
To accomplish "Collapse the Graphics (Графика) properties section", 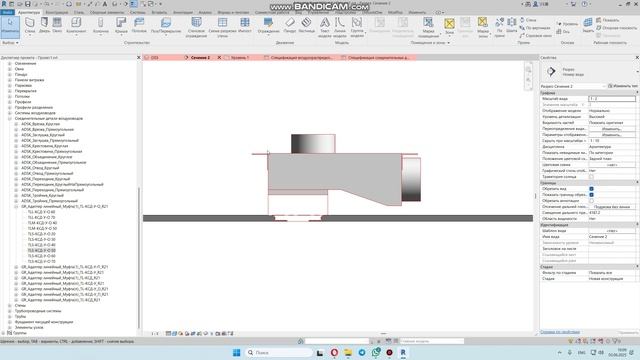I will point(637,93).
